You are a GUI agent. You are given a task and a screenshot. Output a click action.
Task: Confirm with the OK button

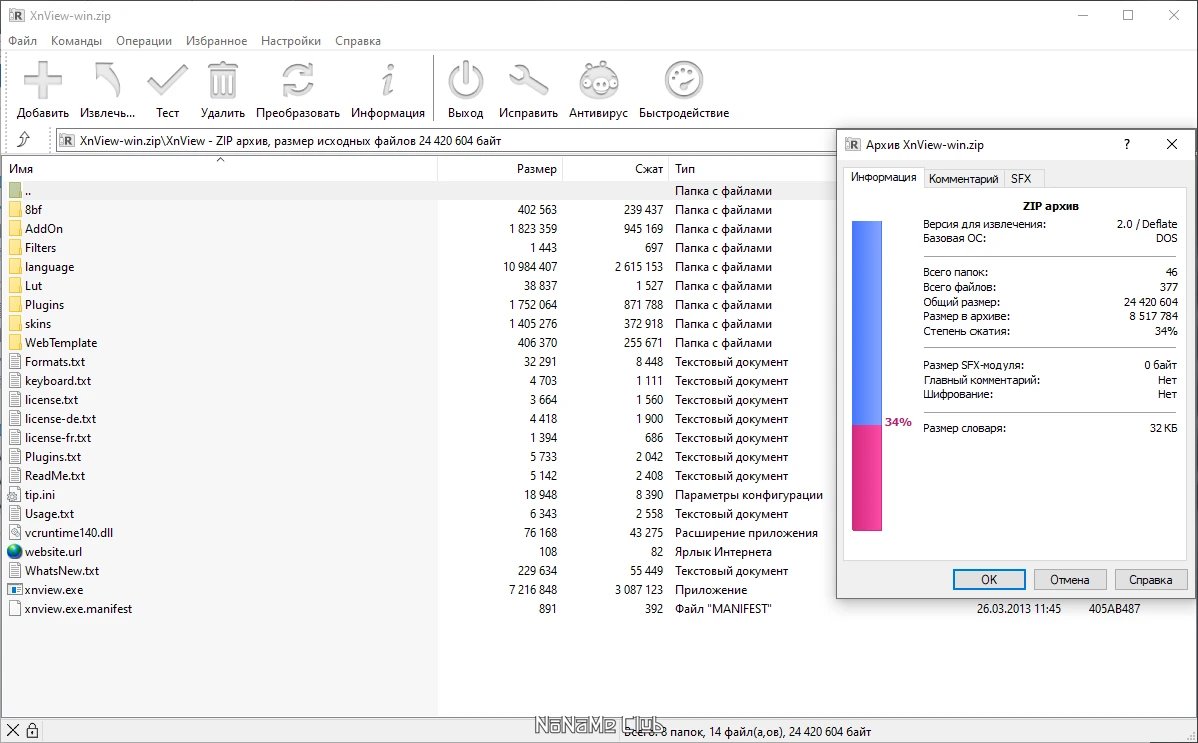click(x=989, y=579)
